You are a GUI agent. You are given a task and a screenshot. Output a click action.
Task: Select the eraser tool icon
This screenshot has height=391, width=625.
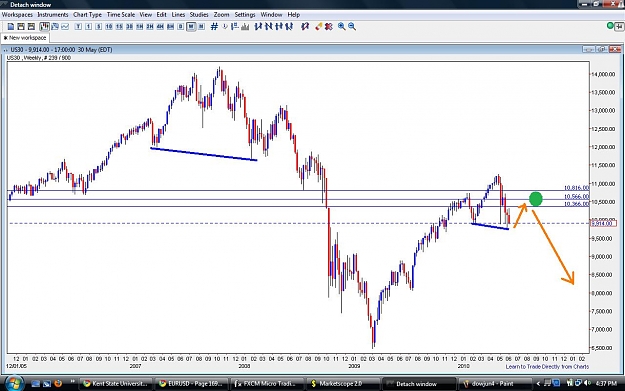(318, 27)
